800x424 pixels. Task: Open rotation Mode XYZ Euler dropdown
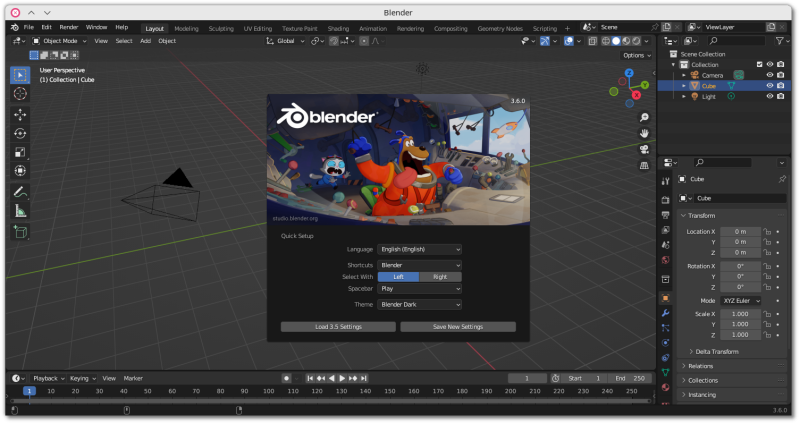(741, 301)
